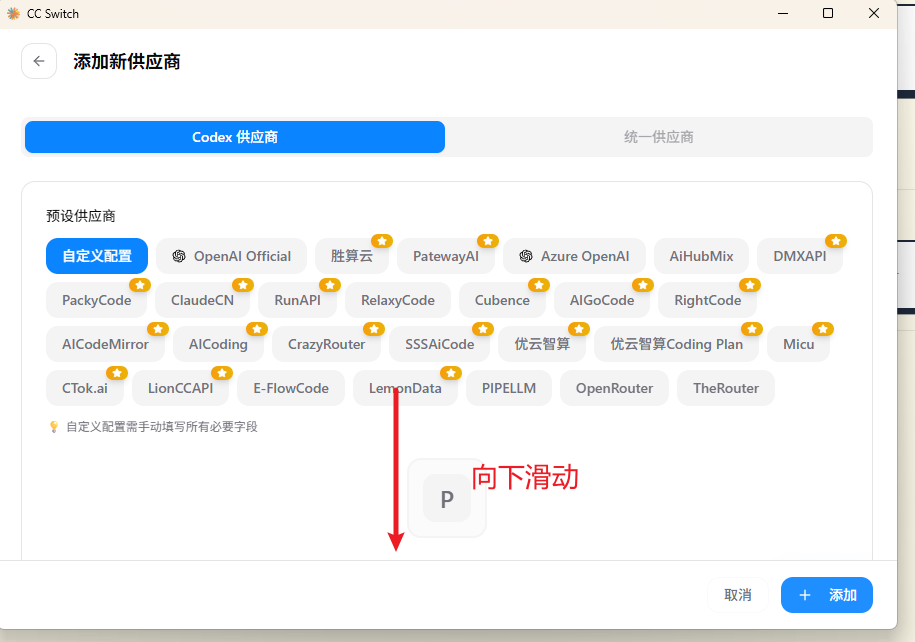Pick the CrazyRouter preset
The image size is (915, 642).
(326, 344)
